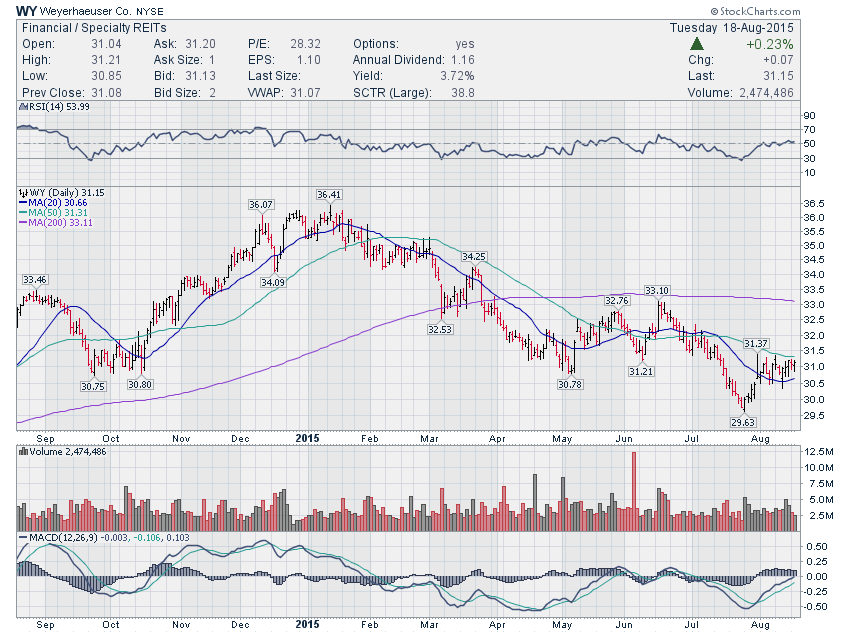Screen dimensions: 850x633
Task: Click the 33.46 price label
Action: click(x=35, y=280)
